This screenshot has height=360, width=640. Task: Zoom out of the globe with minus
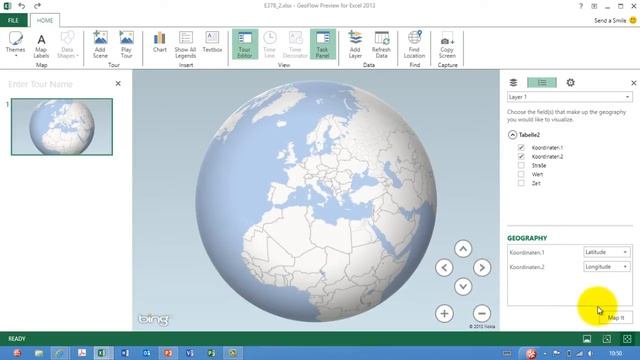pyautogui.click(x=482, y=313)
